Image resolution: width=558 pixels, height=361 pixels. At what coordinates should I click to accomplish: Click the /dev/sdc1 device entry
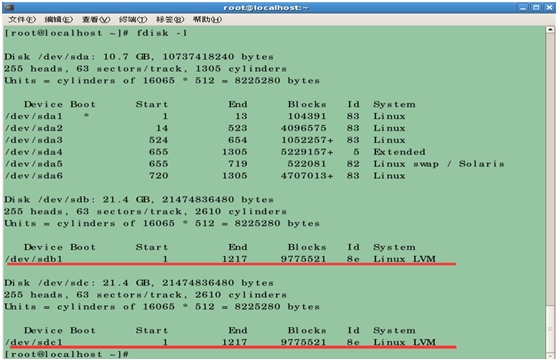point(34,342)
